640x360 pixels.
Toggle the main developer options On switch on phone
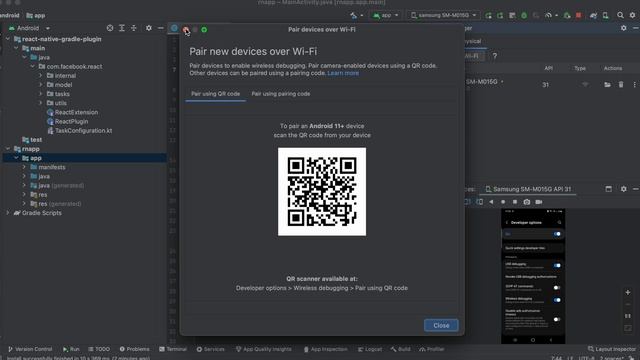[x=557, y=234]
